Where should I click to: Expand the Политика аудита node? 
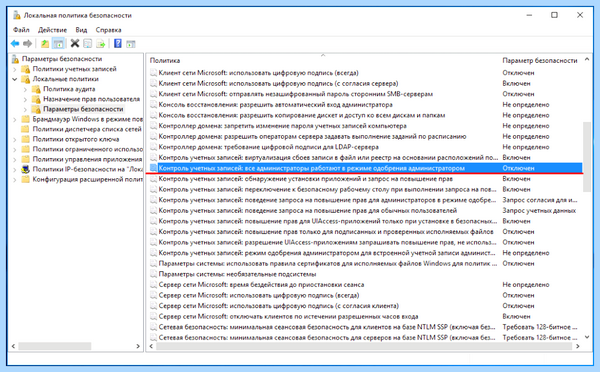[25, 89]
